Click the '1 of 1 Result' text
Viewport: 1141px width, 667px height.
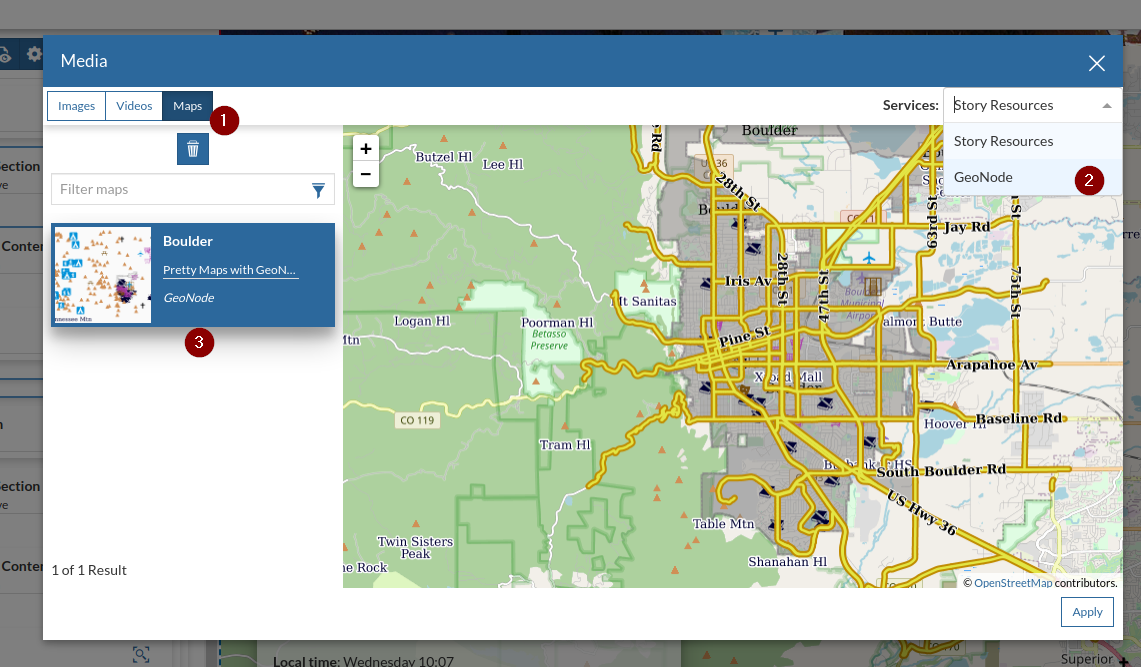[x=89, y=570]
